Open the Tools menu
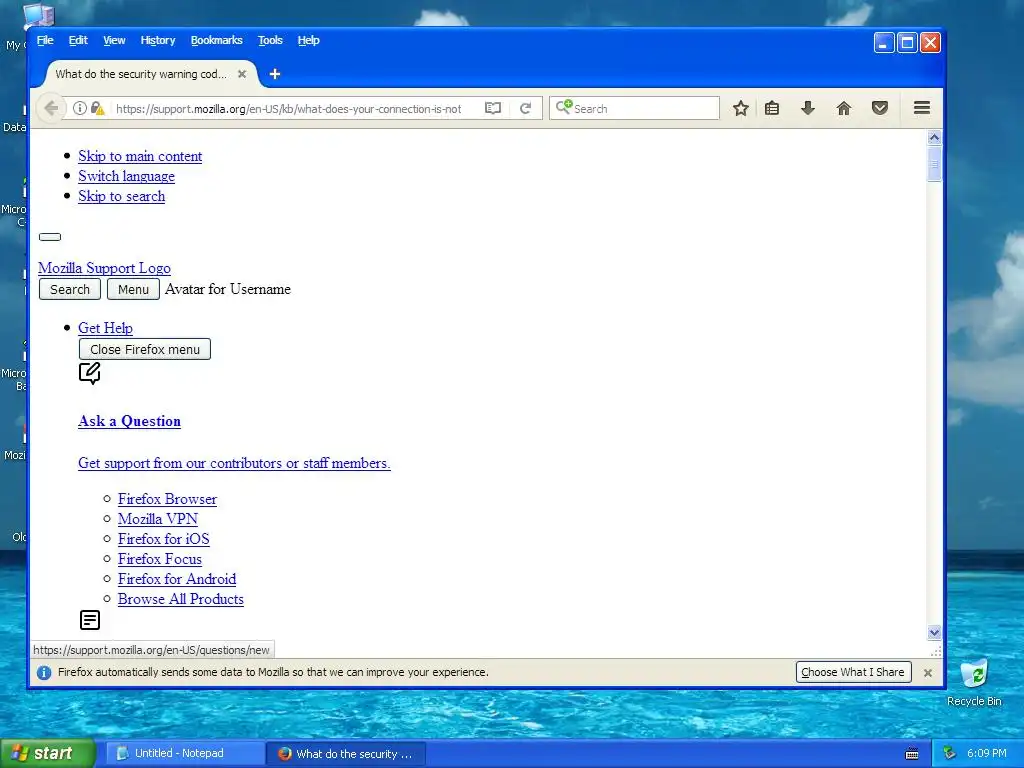The height and width of the screenshot is (768, 1024). [270, 40]
